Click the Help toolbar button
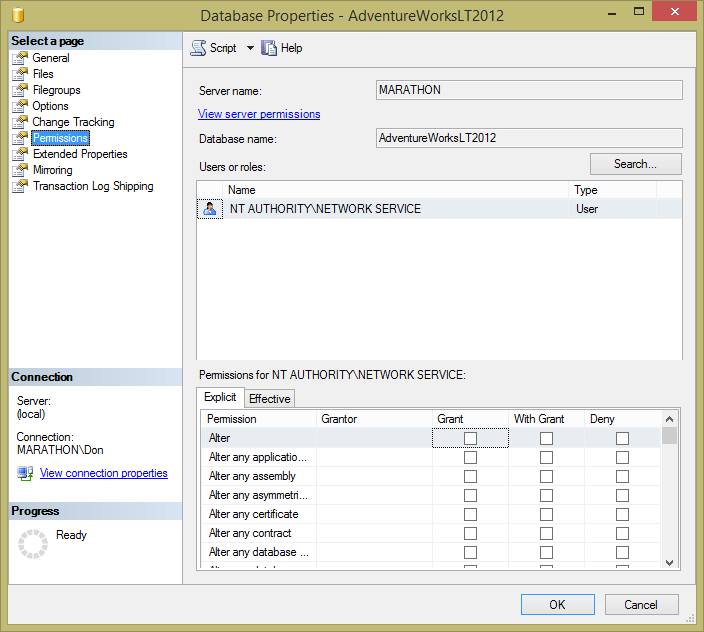Viewport: 704px width, 632px height. pos(282,48)
